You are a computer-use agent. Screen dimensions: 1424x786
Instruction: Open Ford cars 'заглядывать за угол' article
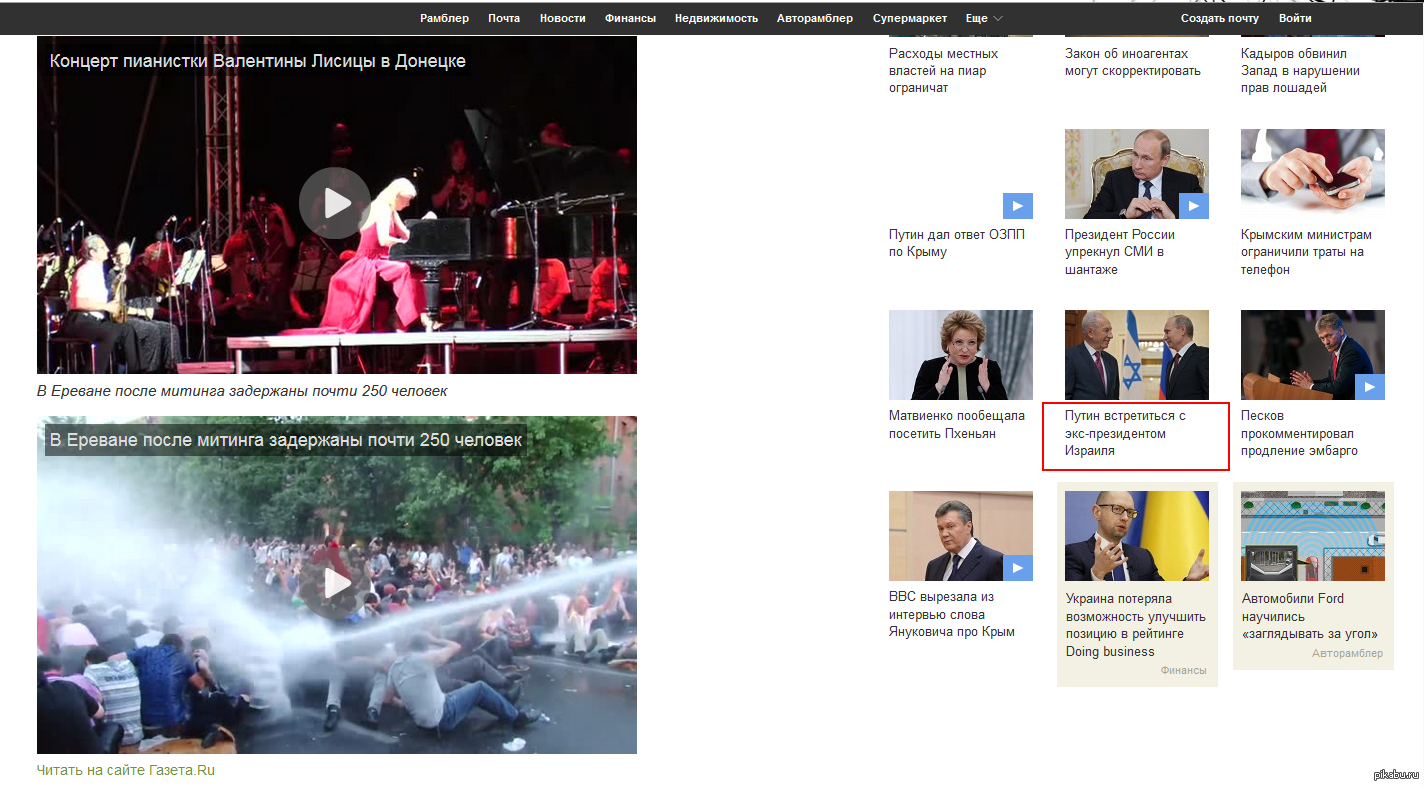pyautogui.click(x=1309, y=616)
